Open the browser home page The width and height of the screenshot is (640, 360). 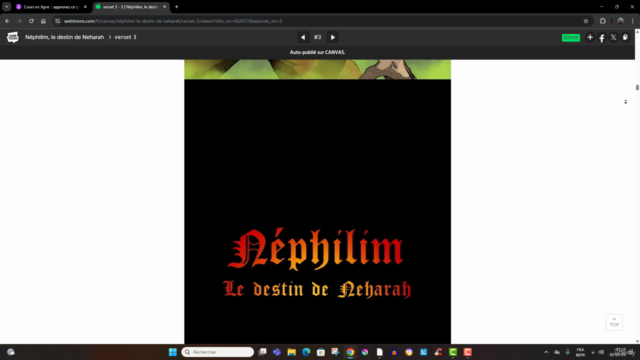point(43,21)
